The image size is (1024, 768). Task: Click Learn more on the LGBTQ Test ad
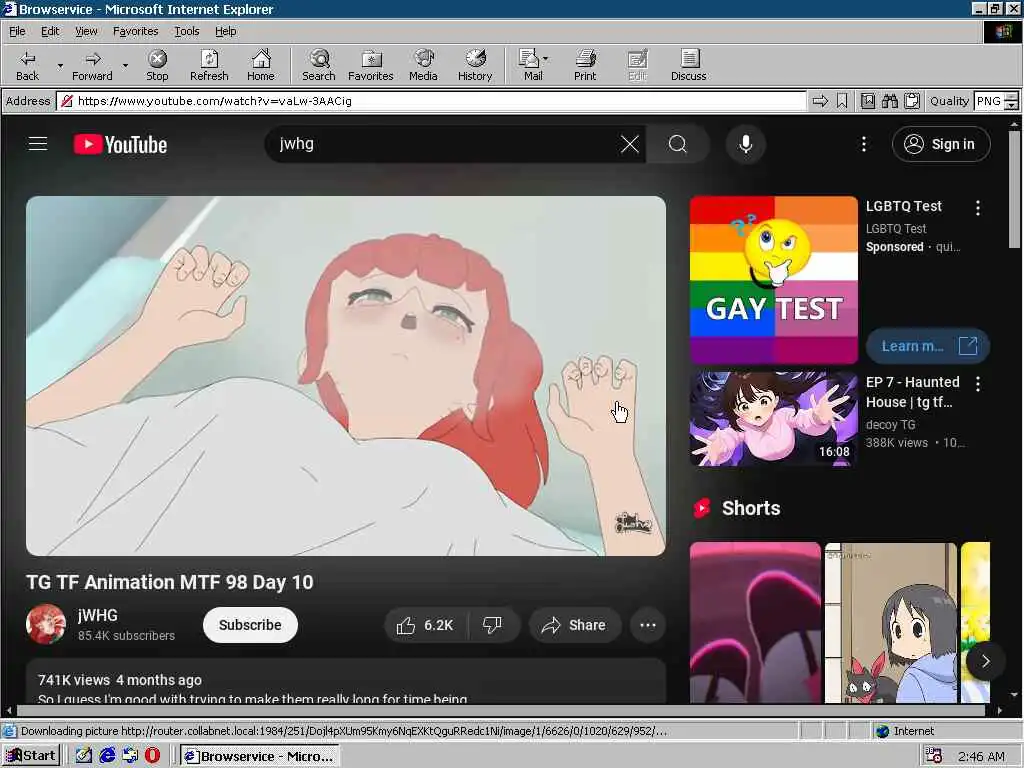[928, 346]
